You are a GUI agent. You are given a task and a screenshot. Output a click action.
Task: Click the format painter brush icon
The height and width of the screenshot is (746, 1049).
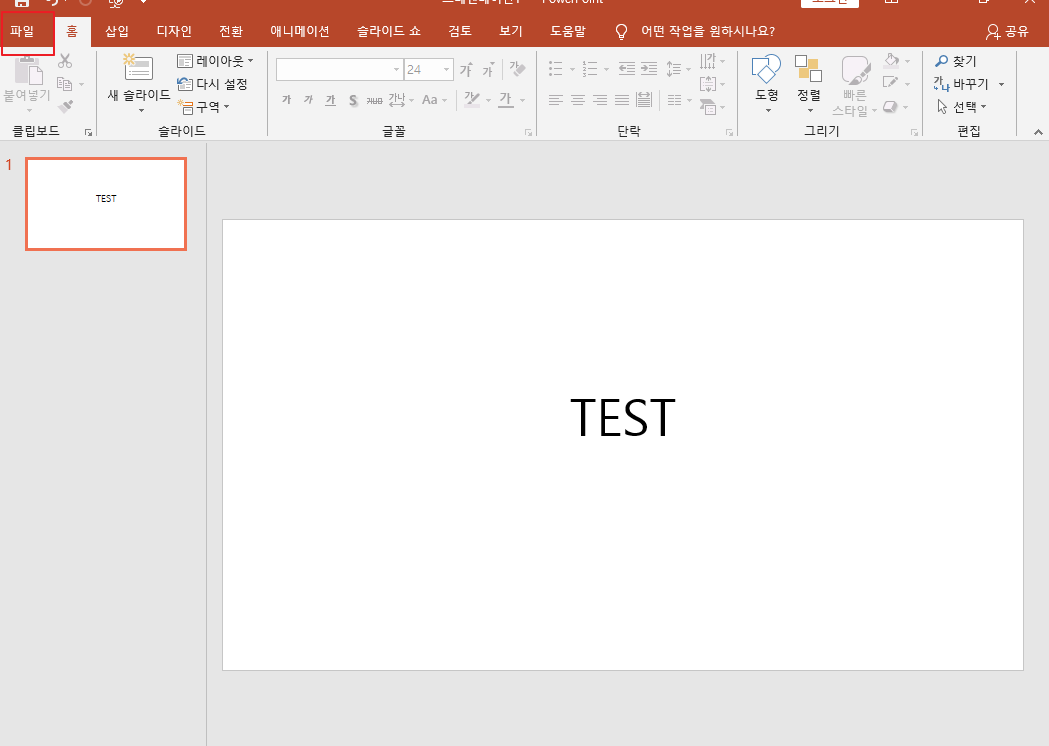tap(65, 106)
